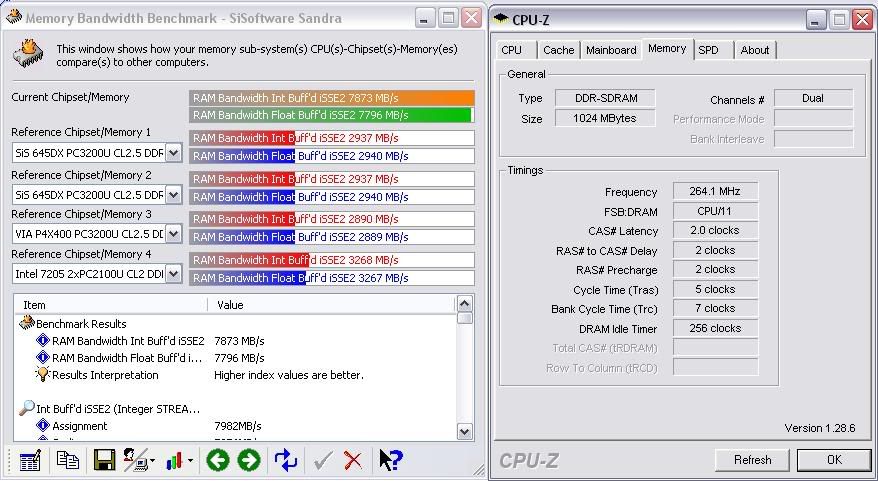
Task: Click magnifier icon beside Int Buff'd iSSE2 STREAM
Action: point(26,408)
